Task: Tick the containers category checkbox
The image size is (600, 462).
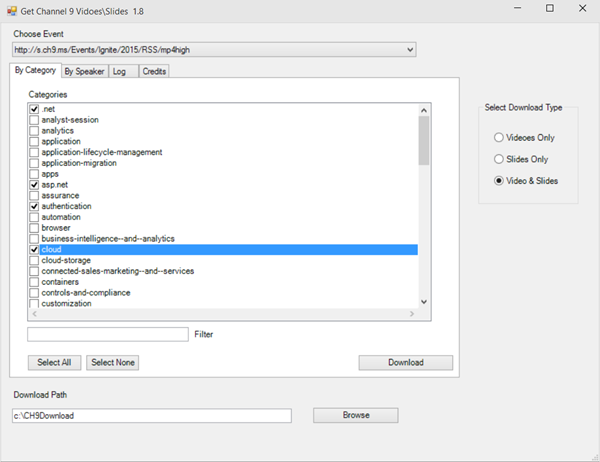Action: (34, 282)
